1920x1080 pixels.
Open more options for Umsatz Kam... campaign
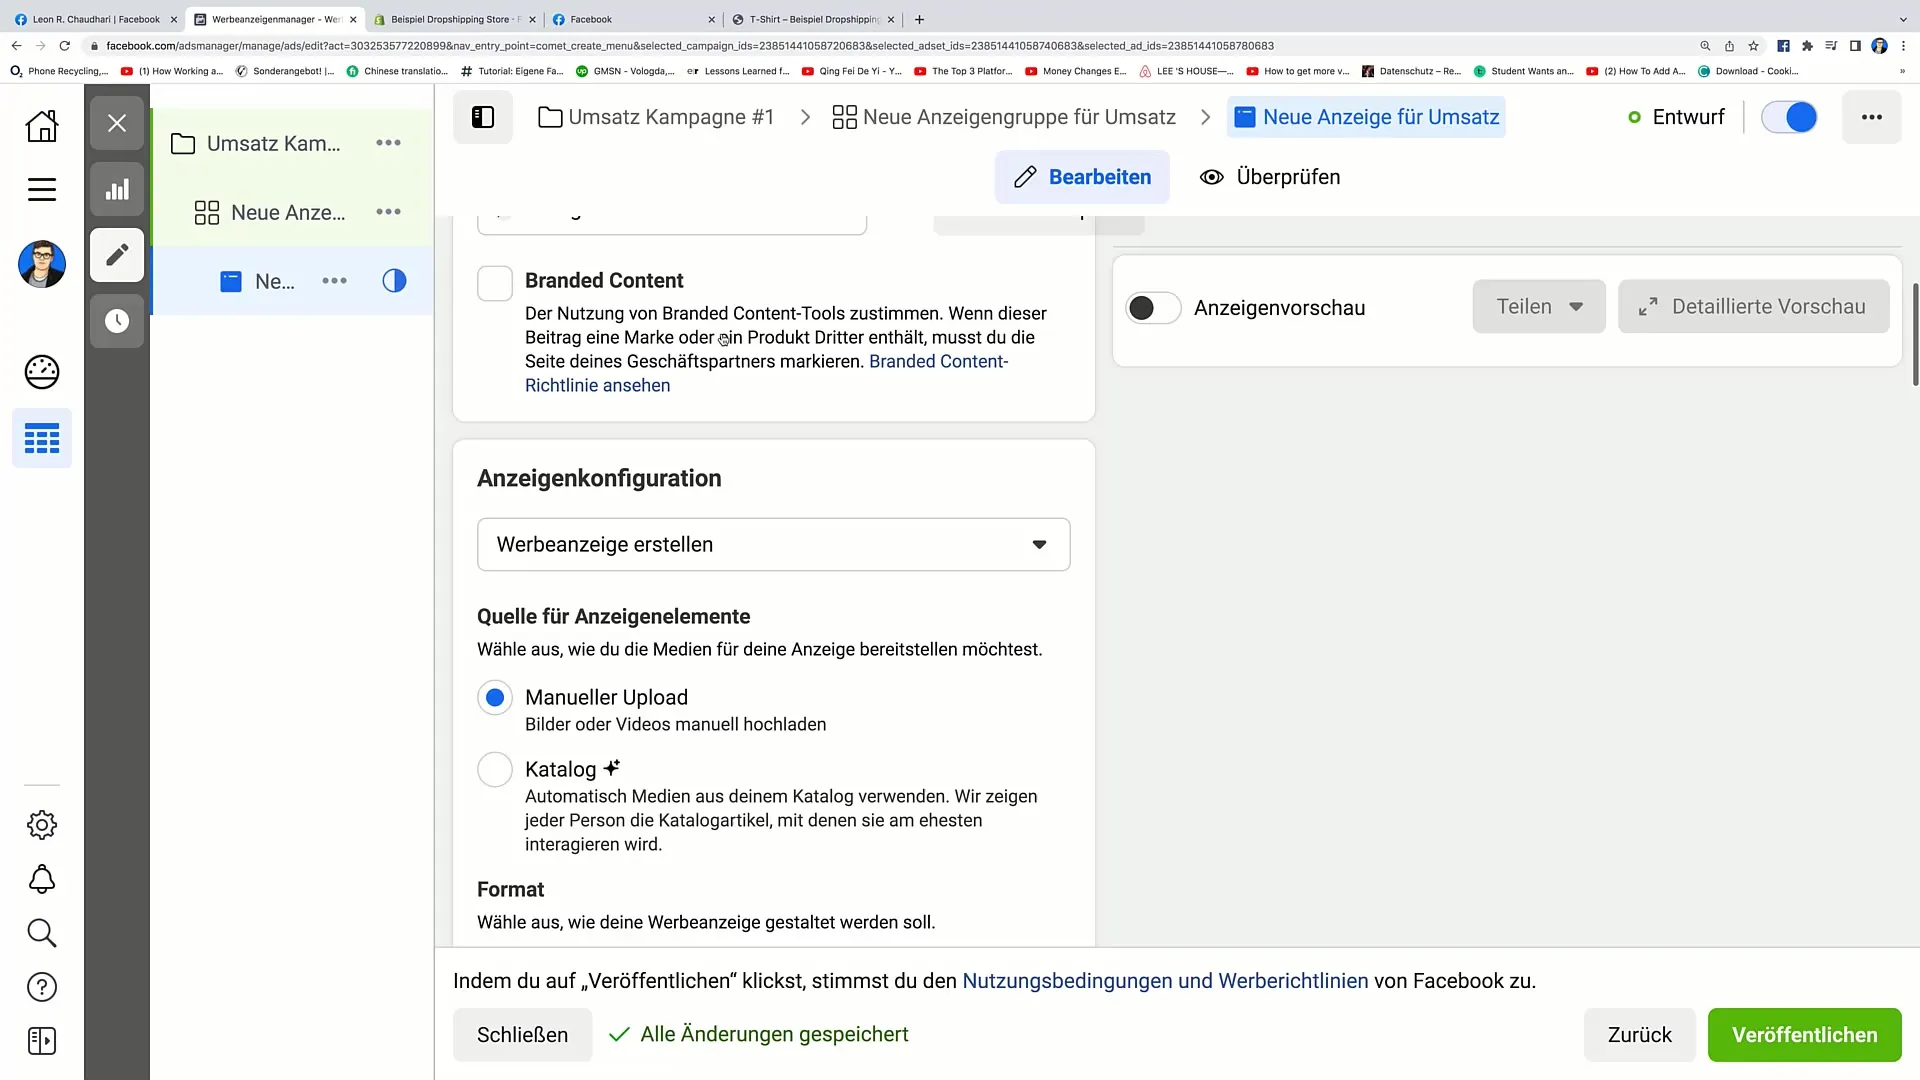pyautogui.click(x=388, y=143)
